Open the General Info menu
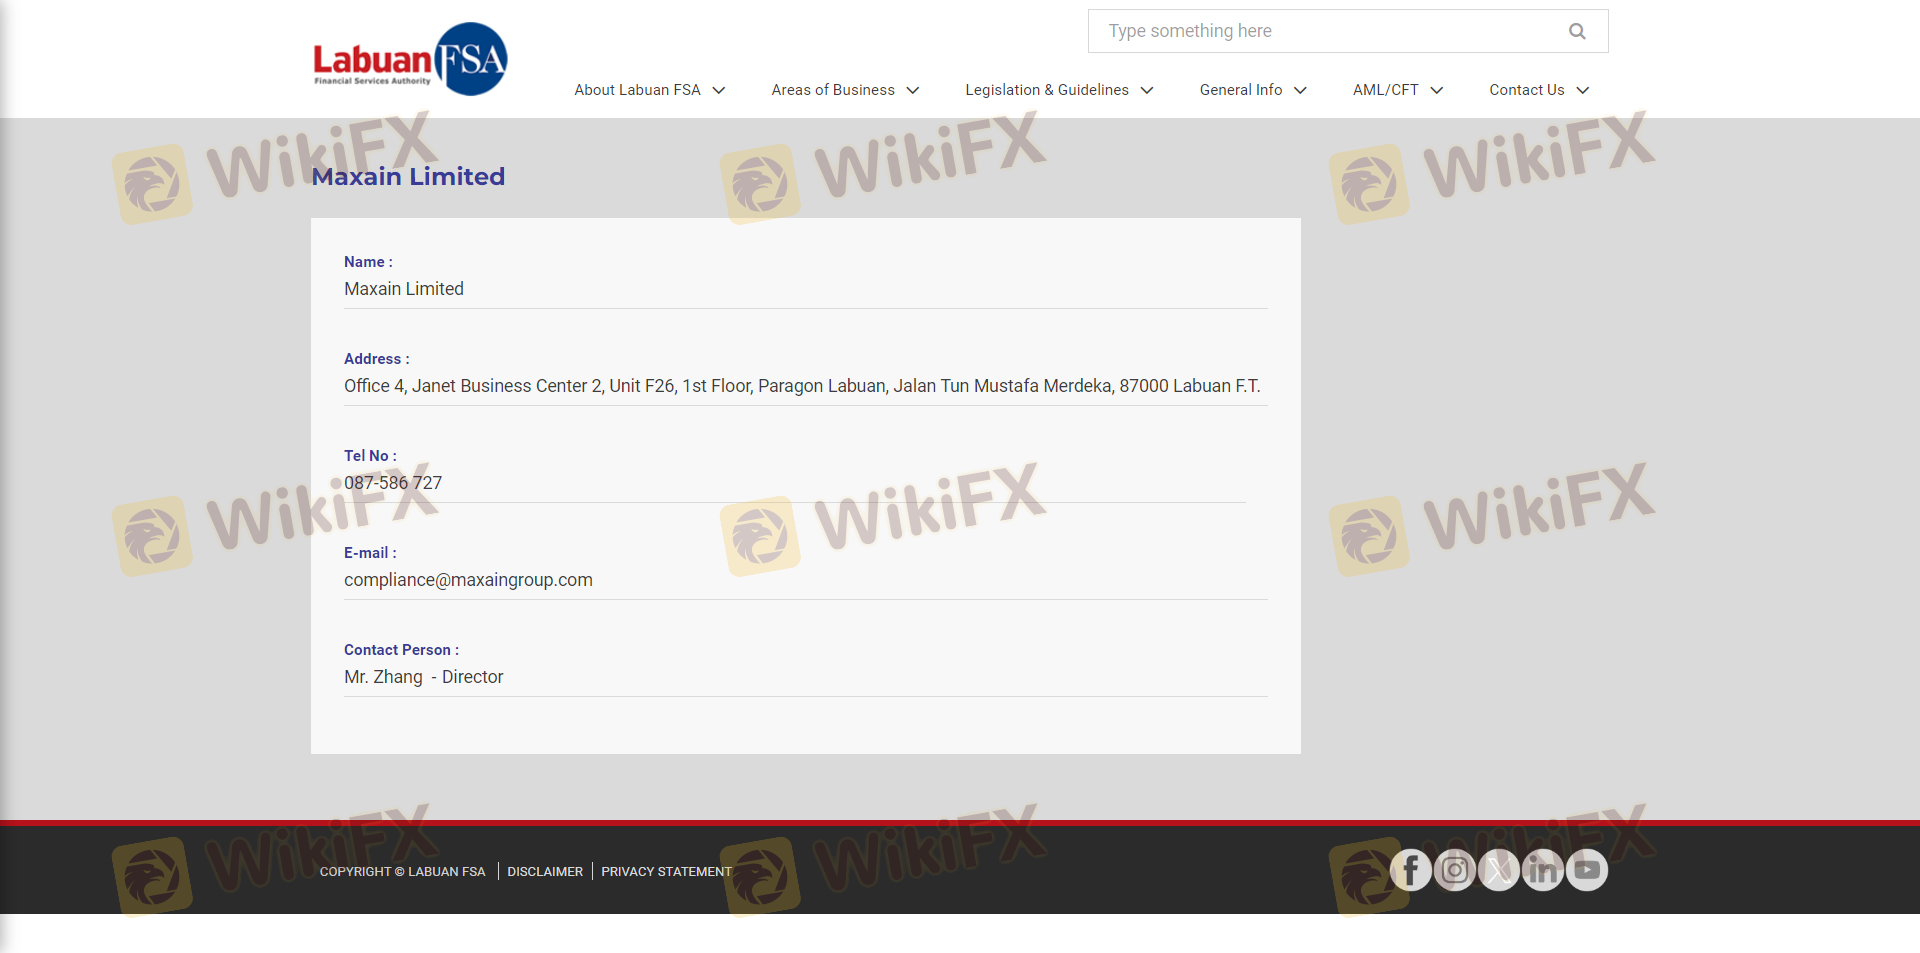The width and height of the screenshot is (1920, 953). point(1241,90)
